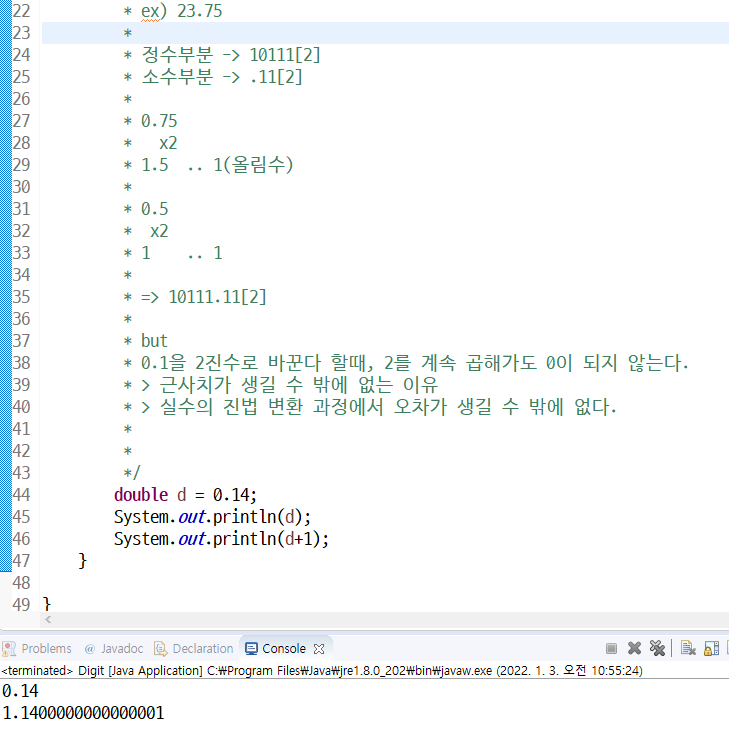Viewport: 729px width, 741px height.
Task: Click 'x2' comment on line 32
Action: 159,231
